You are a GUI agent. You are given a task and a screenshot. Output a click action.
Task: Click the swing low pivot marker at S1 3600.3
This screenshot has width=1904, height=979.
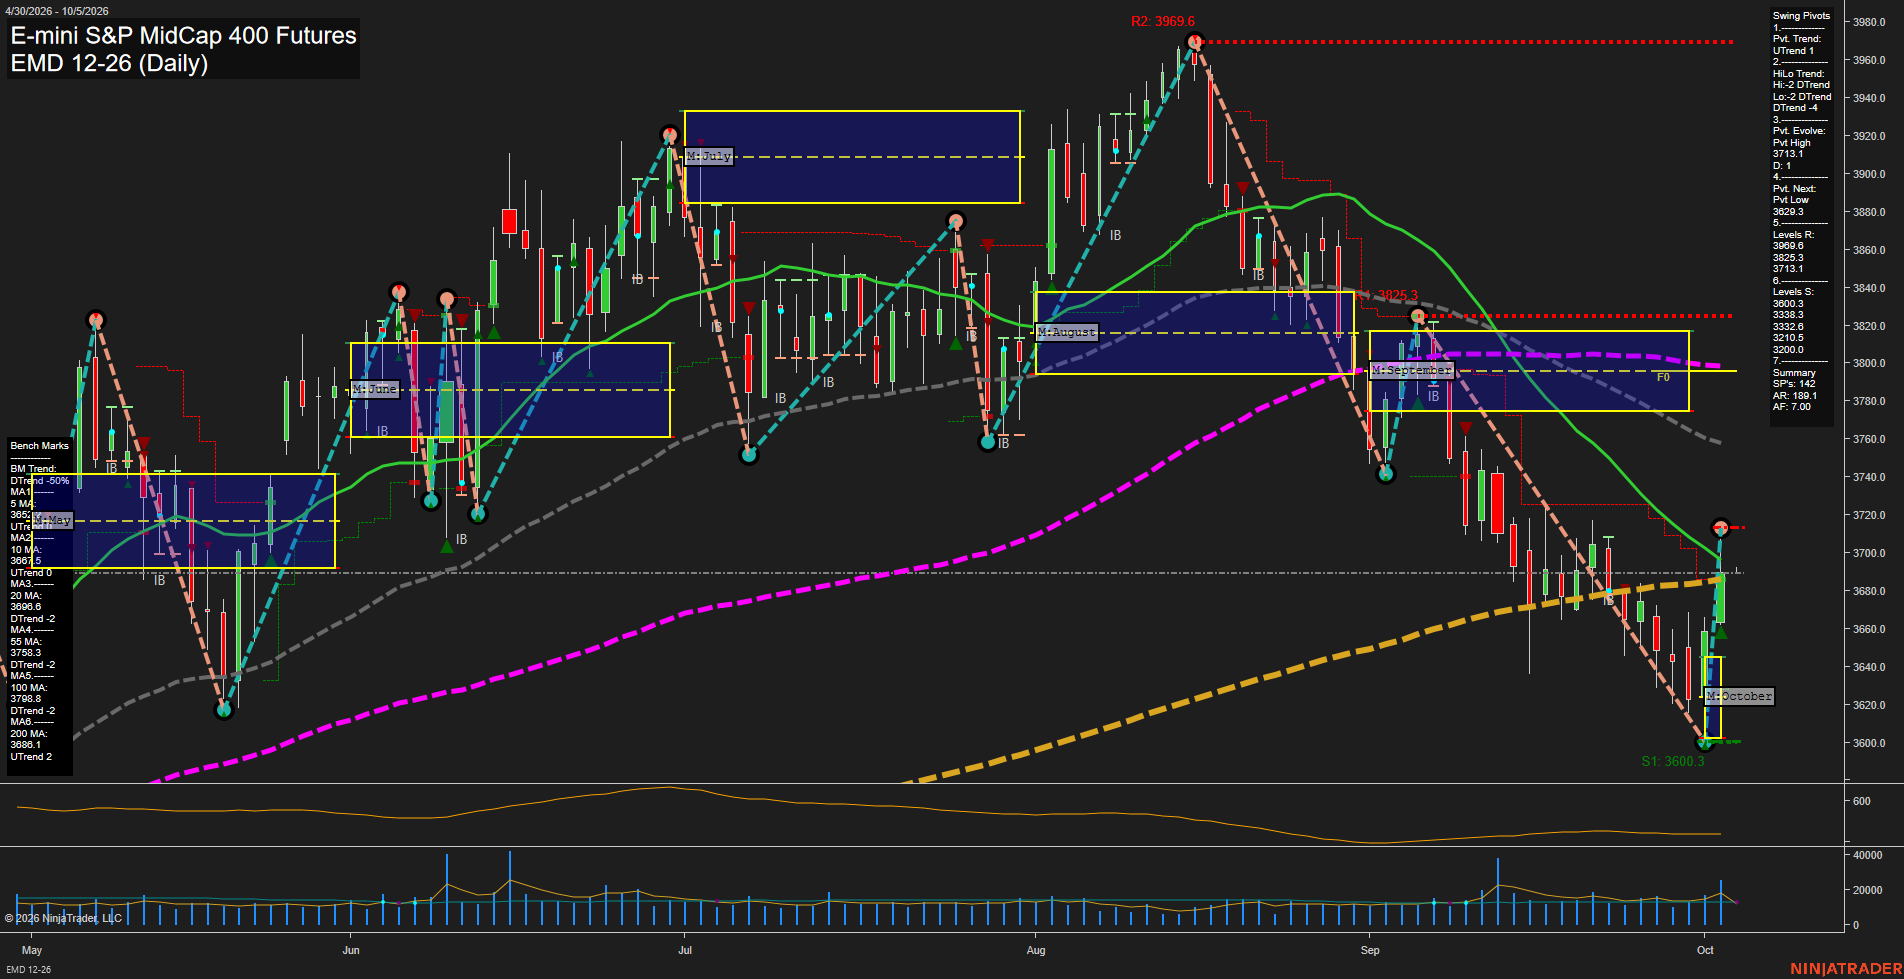point(1705,743)
